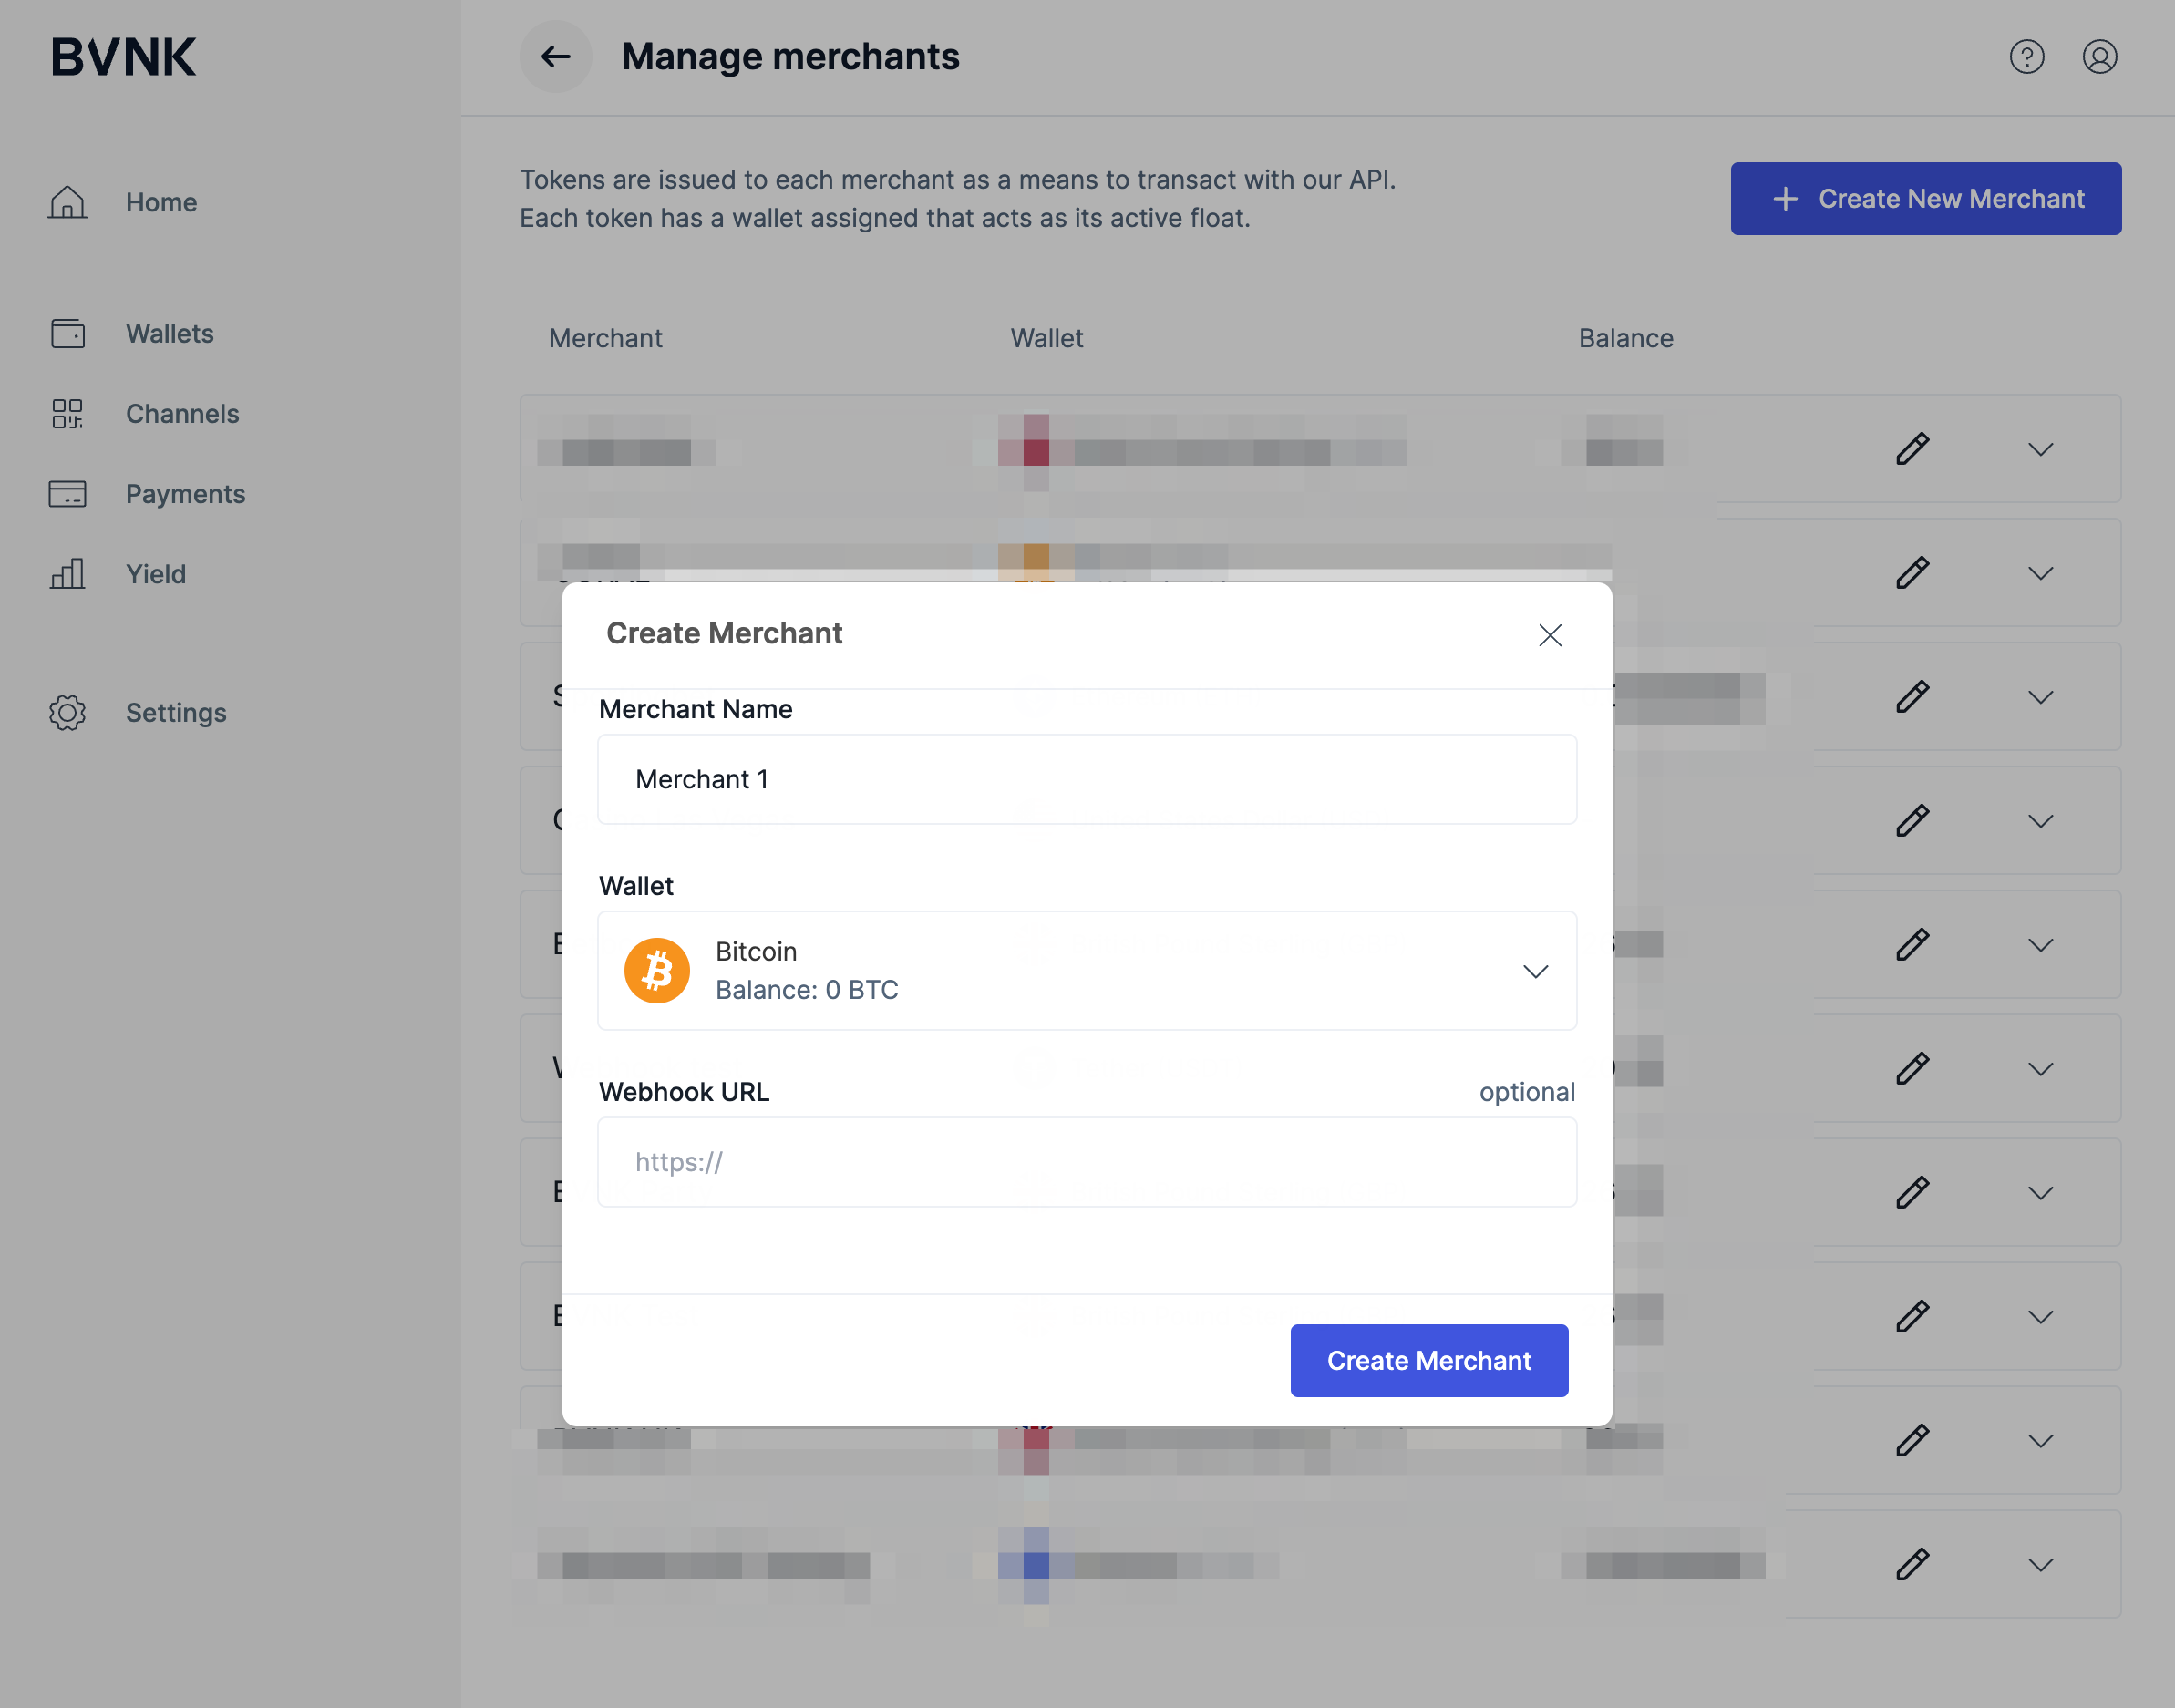Expand the last merchant row chevron
Image resolution: width=2175 pixels, height=1708 pixels.
tap(2040, 1564)
